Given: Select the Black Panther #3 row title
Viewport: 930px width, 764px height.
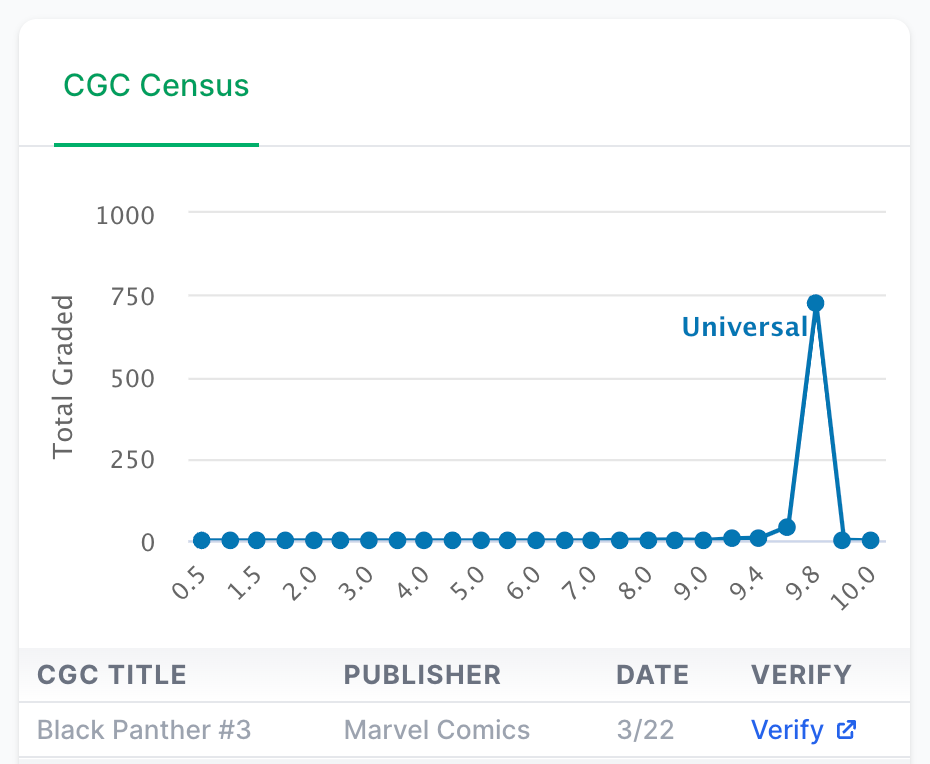Looking at the screenshot, I should pyautogui.click(x=144, y=730).
